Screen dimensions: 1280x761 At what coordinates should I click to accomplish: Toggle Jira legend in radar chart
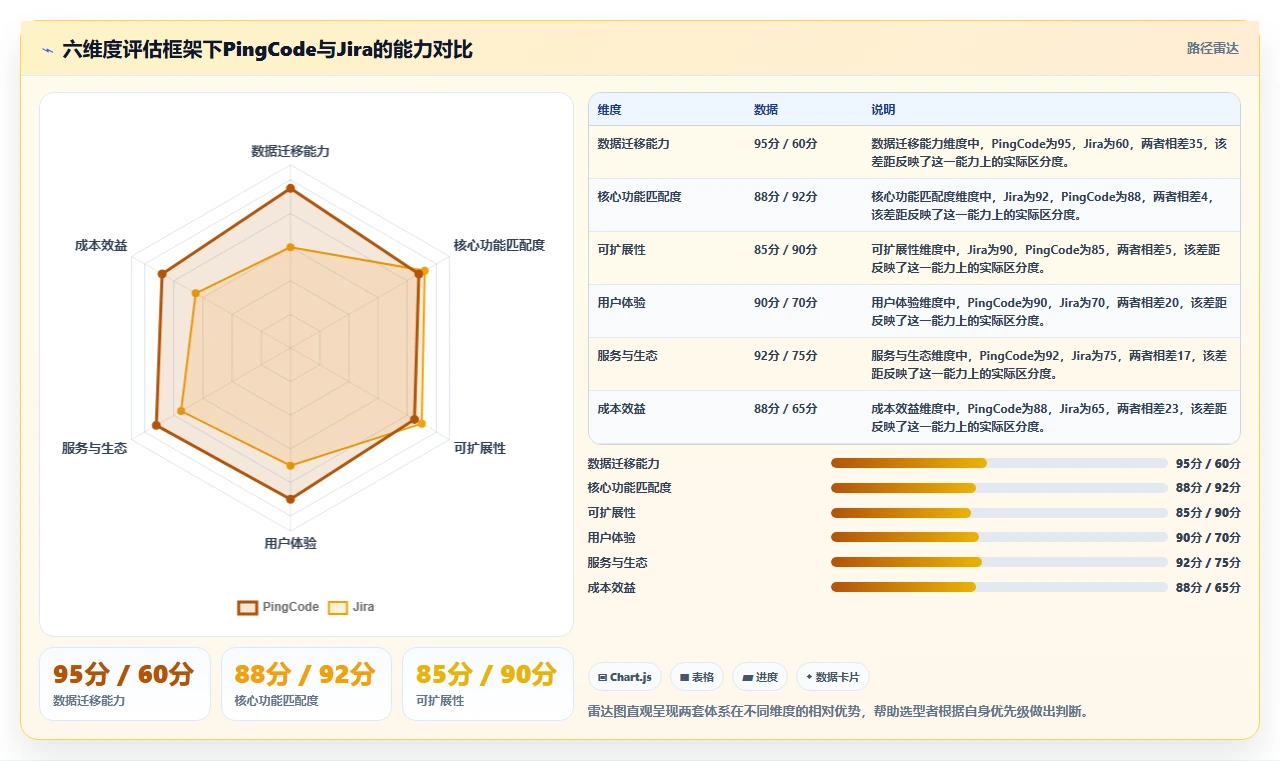[351, 607]
